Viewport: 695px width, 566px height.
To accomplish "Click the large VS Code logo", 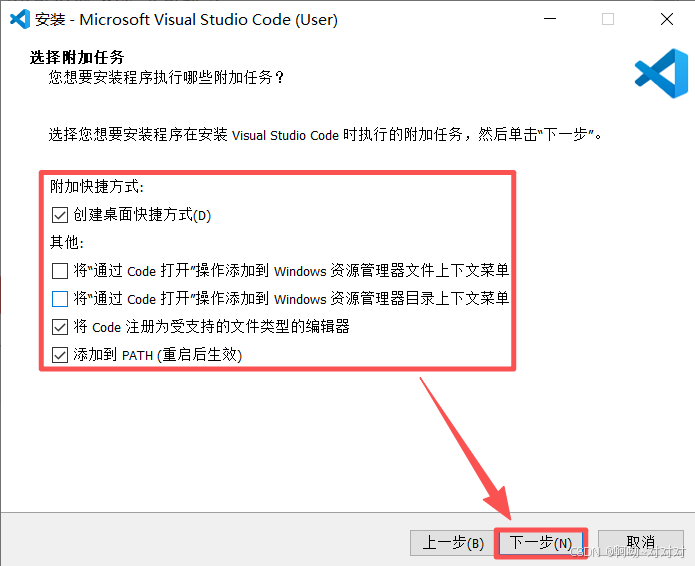I will click(661, 74).
